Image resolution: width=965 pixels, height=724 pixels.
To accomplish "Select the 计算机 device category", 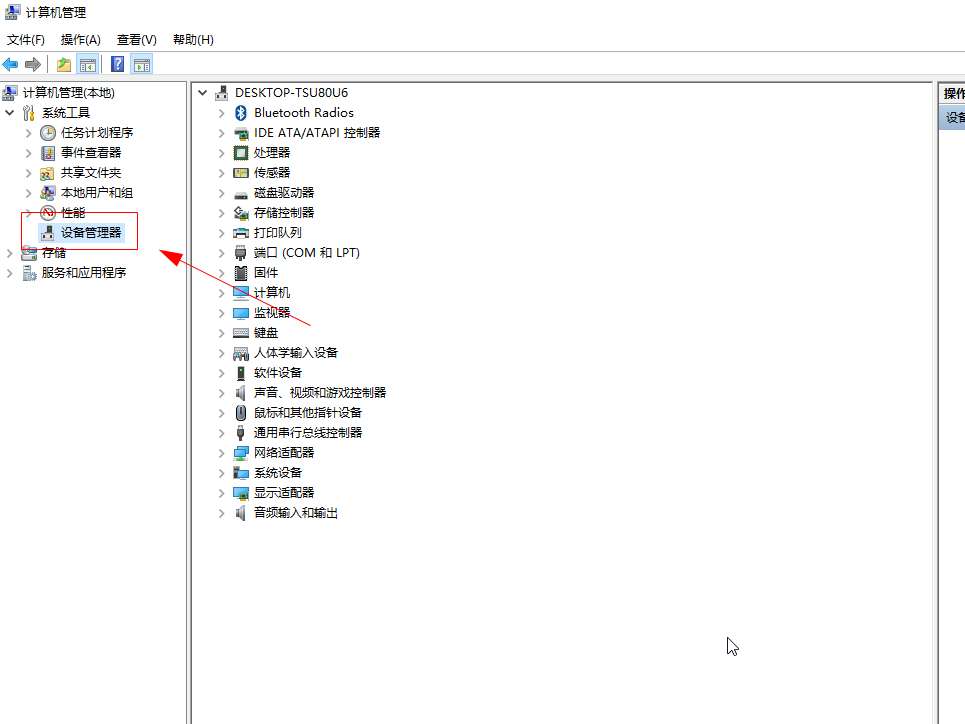I will coord(272,293).
